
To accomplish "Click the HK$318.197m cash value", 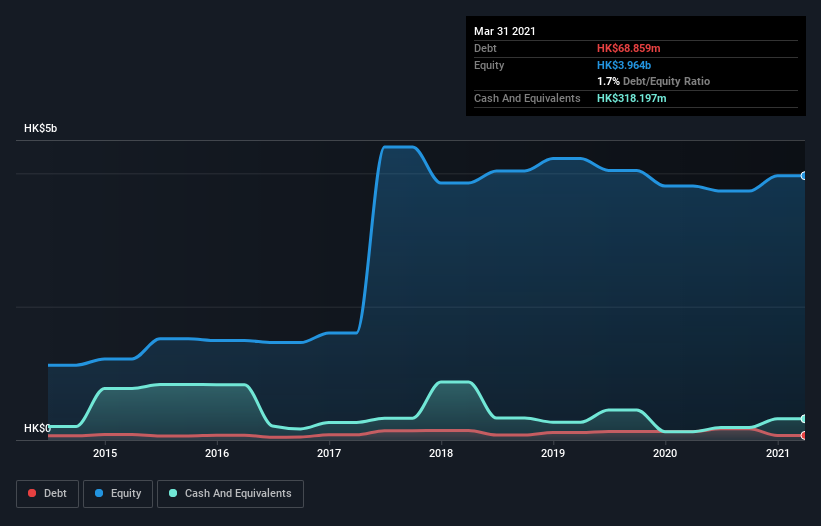I will click(631, 98).
